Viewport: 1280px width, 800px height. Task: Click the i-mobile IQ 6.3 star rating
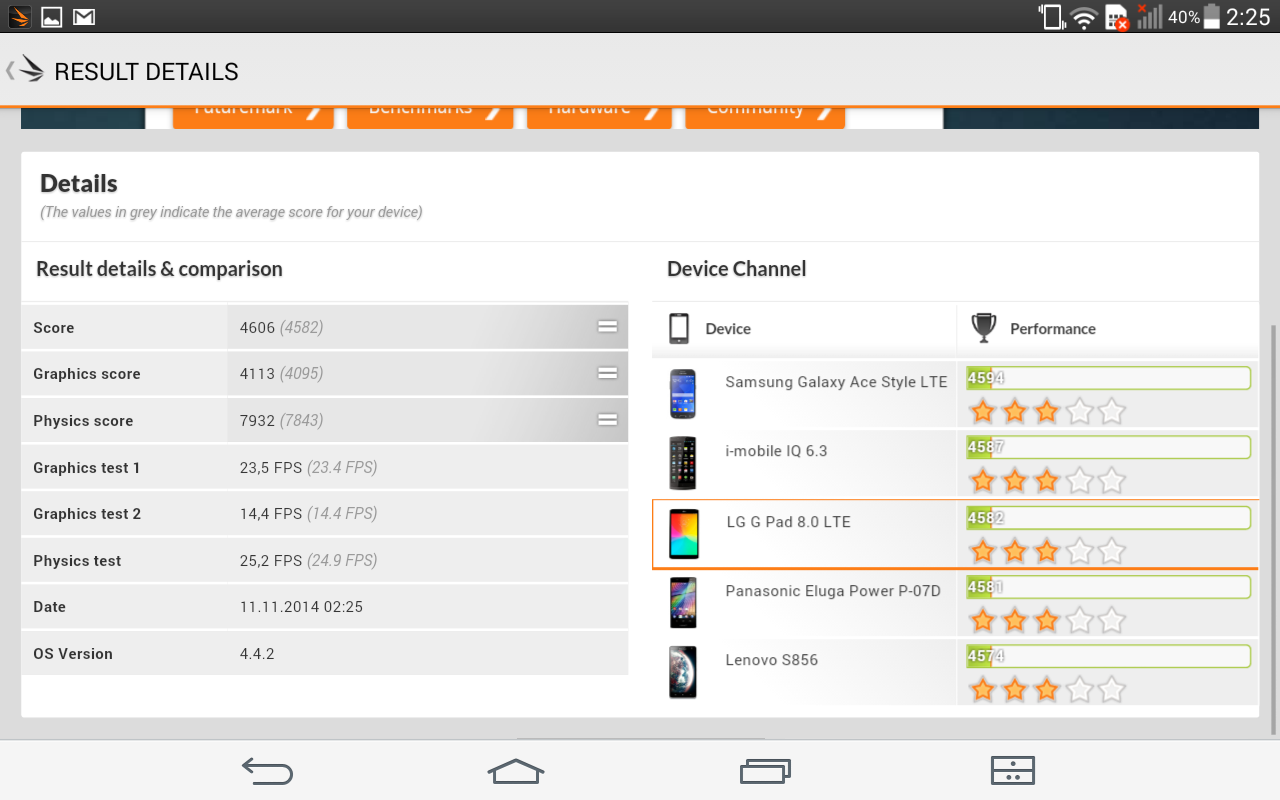coord(1047,481)
